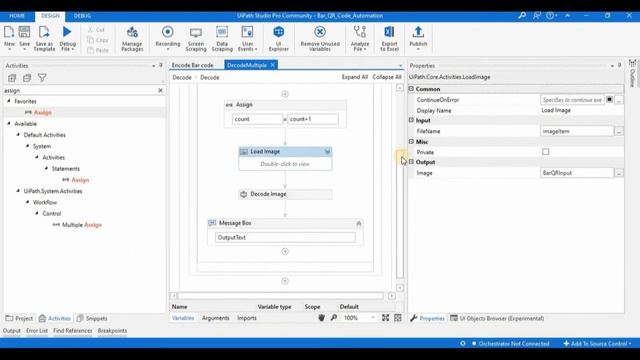Viewport: 640px width, 360px height.
Task: Open the feedback icon in title bar
Action: click(x=537, y=16)
